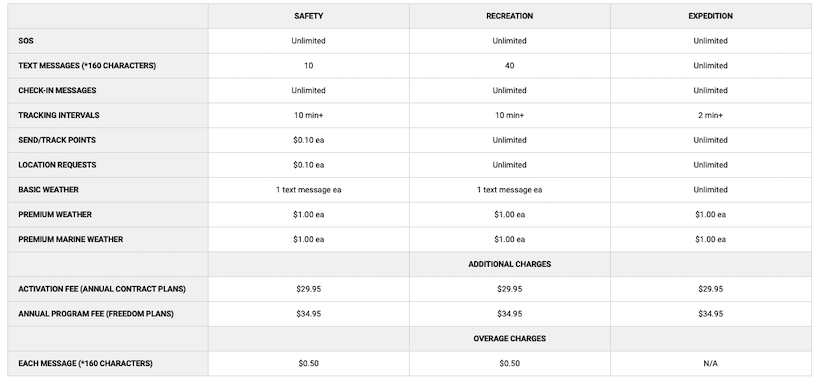Select the EACH MESSAGE overage row label
The image size is (820, 387).
point(85,363)
